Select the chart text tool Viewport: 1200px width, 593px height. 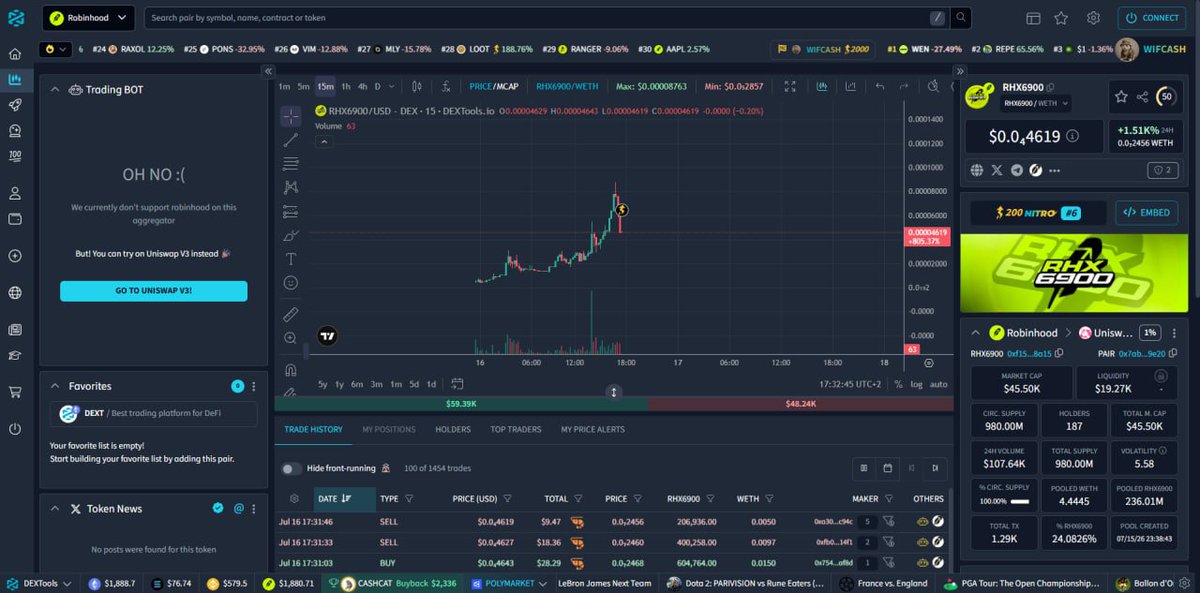[x=291, y=259]
